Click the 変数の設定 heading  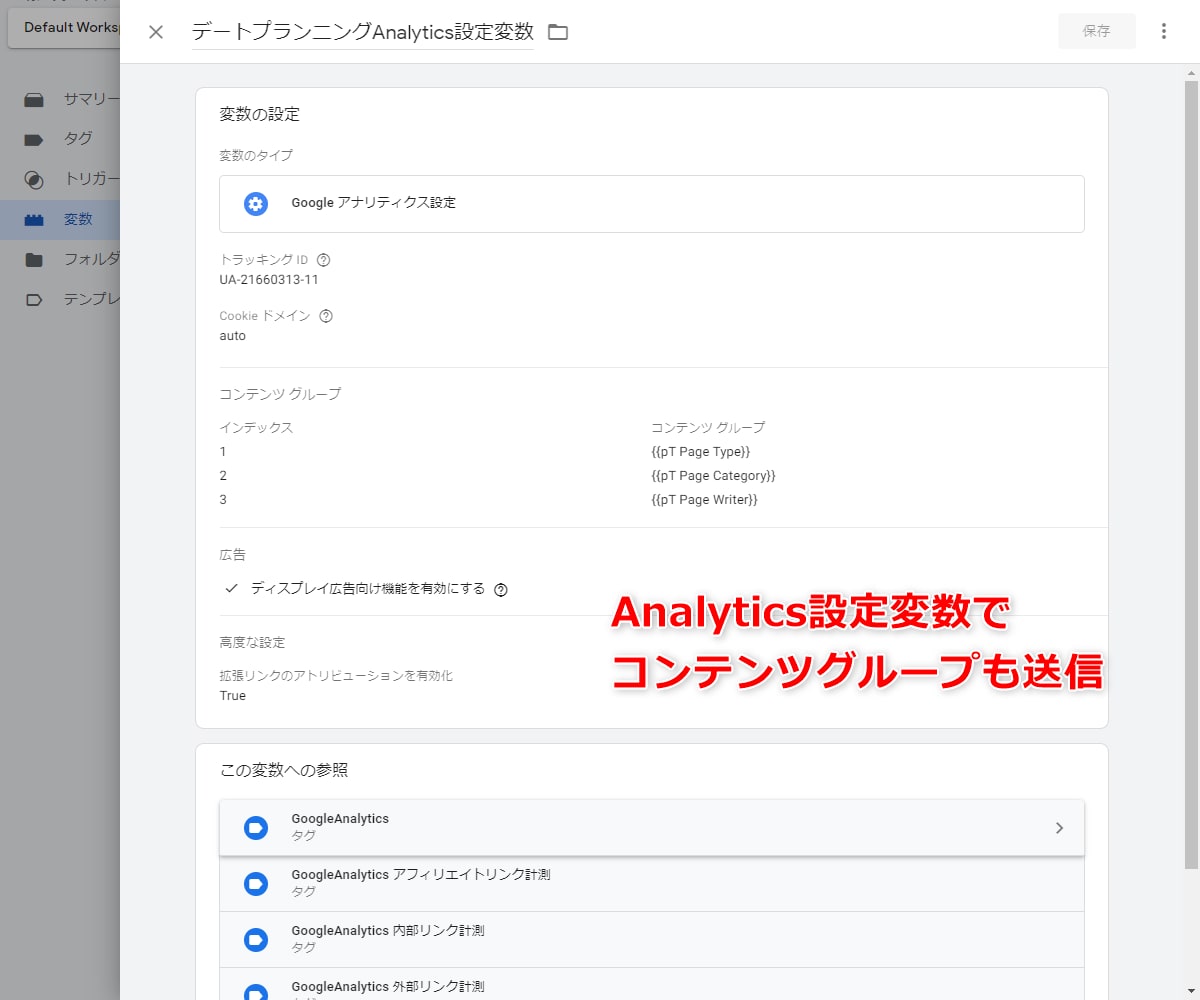coord(259,114)
